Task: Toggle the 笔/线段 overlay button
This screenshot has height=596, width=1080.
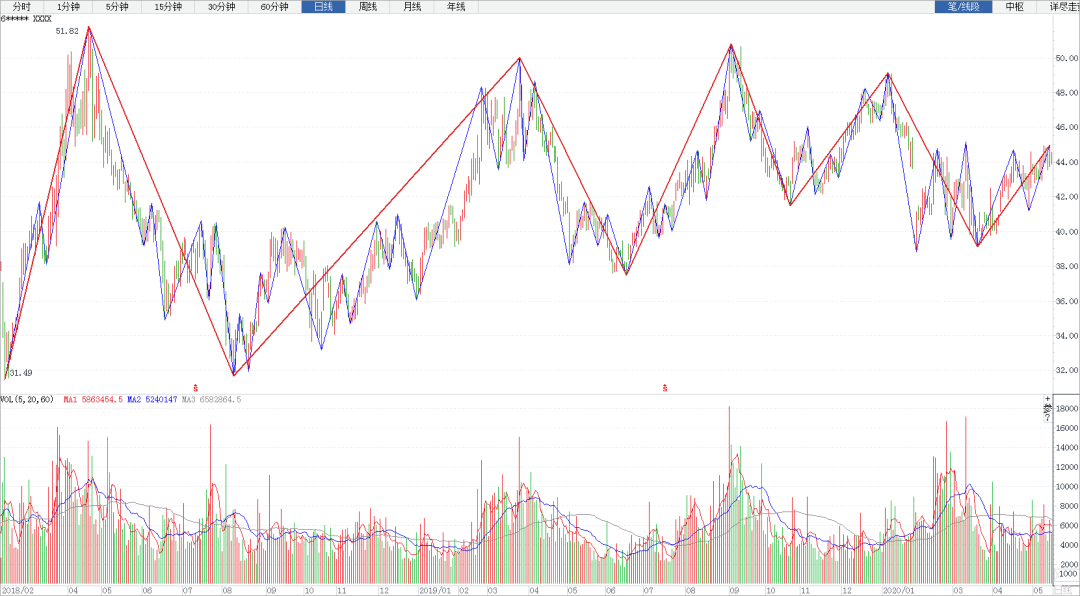Action: [963, 7]
